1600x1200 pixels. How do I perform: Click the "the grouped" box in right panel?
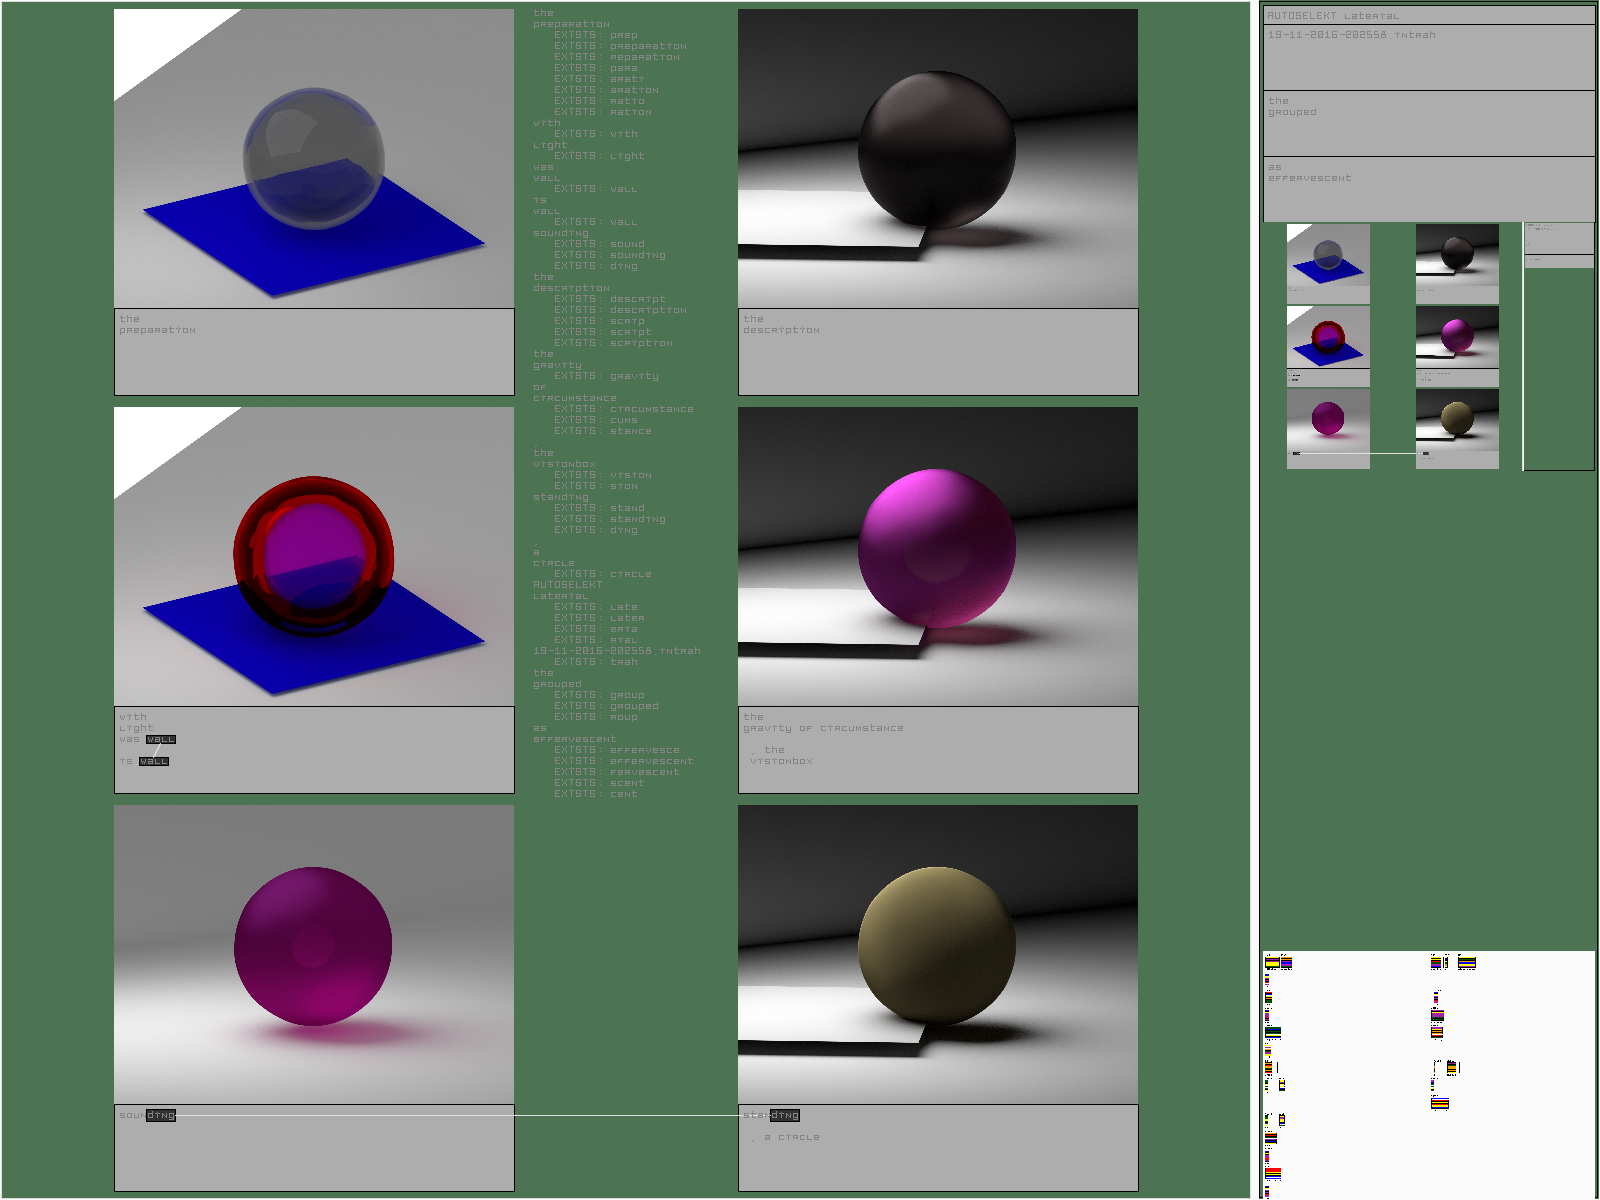click(1428, 123)
